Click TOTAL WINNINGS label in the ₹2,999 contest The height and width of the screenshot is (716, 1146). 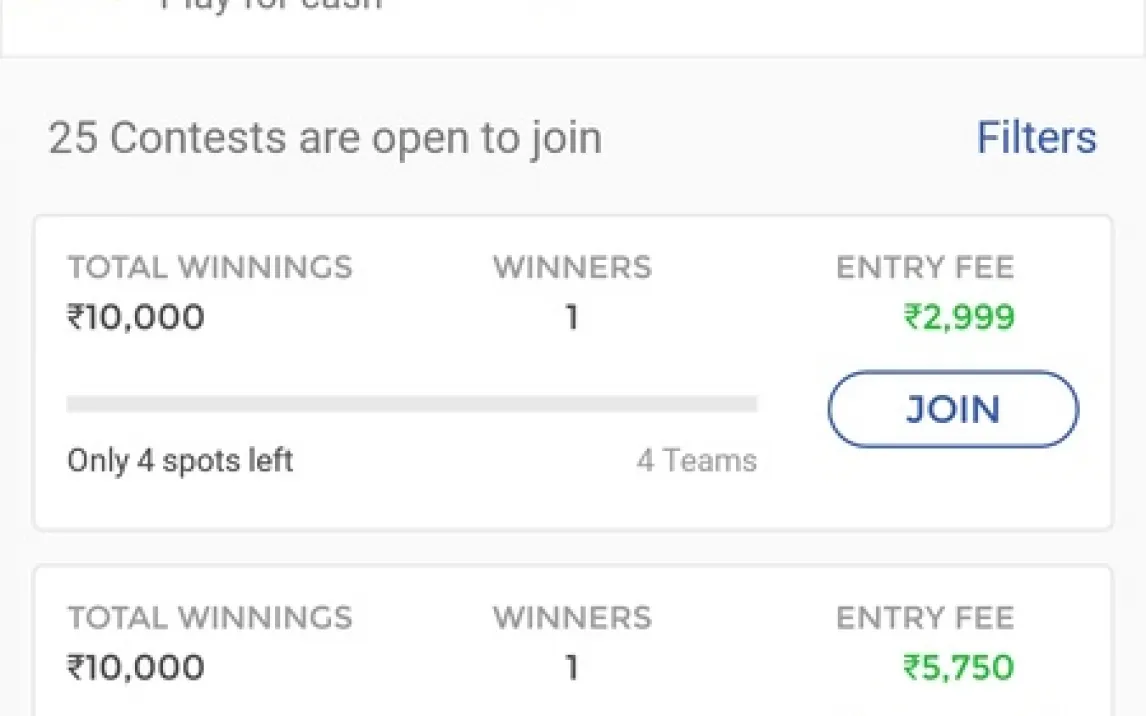[x=210, y=268]
